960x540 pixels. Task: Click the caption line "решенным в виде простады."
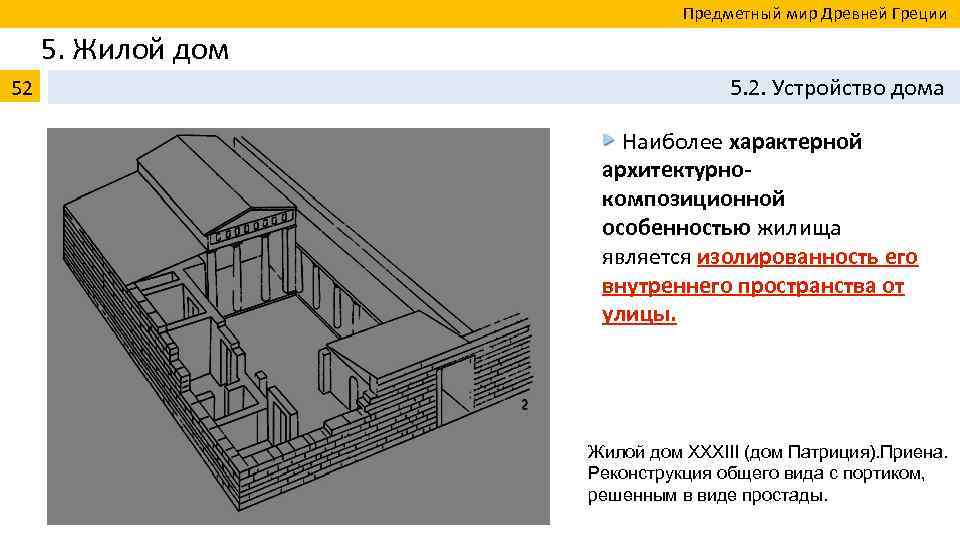tap(707, 495)
